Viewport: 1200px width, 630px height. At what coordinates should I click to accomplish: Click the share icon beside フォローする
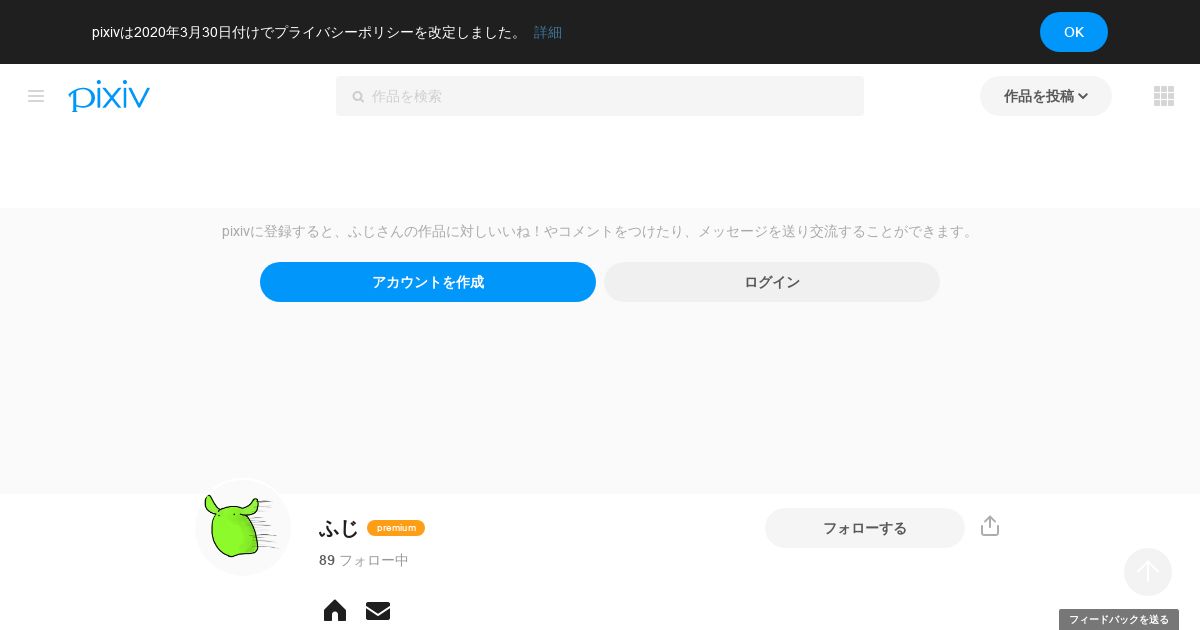[990, 526]
